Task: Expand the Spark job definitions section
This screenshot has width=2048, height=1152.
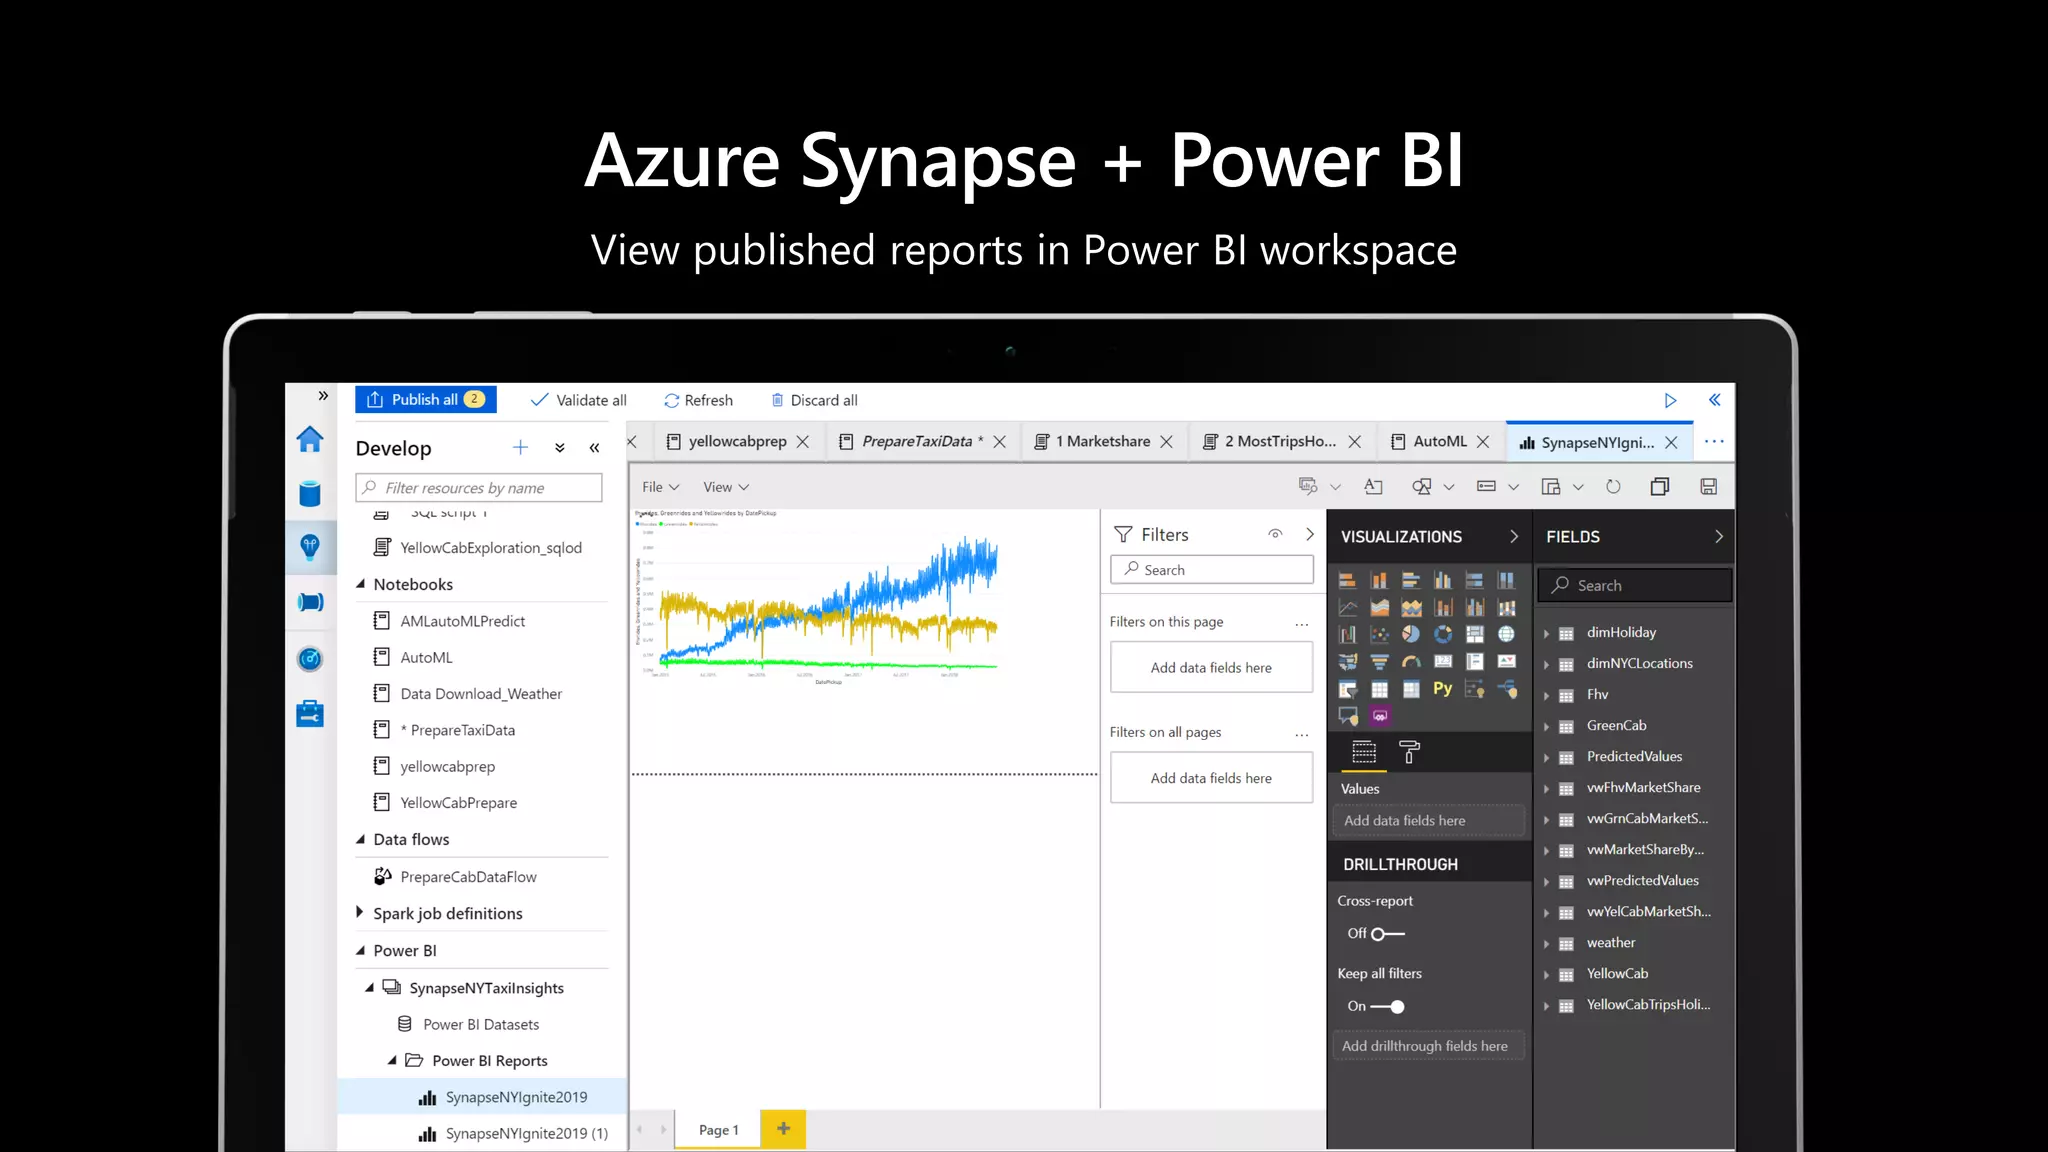Action: 360,912
